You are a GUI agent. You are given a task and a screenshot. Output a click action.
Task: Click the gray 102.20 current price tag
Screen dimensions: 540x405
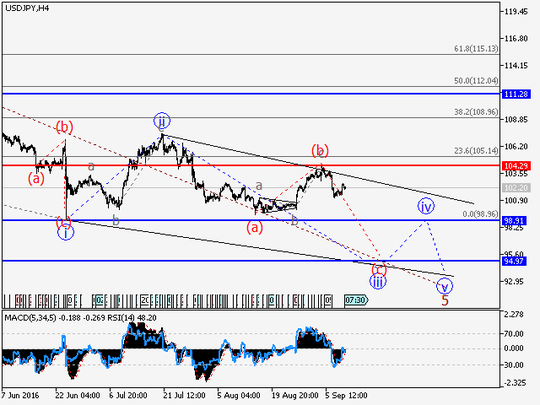click(x=516, y=188)
